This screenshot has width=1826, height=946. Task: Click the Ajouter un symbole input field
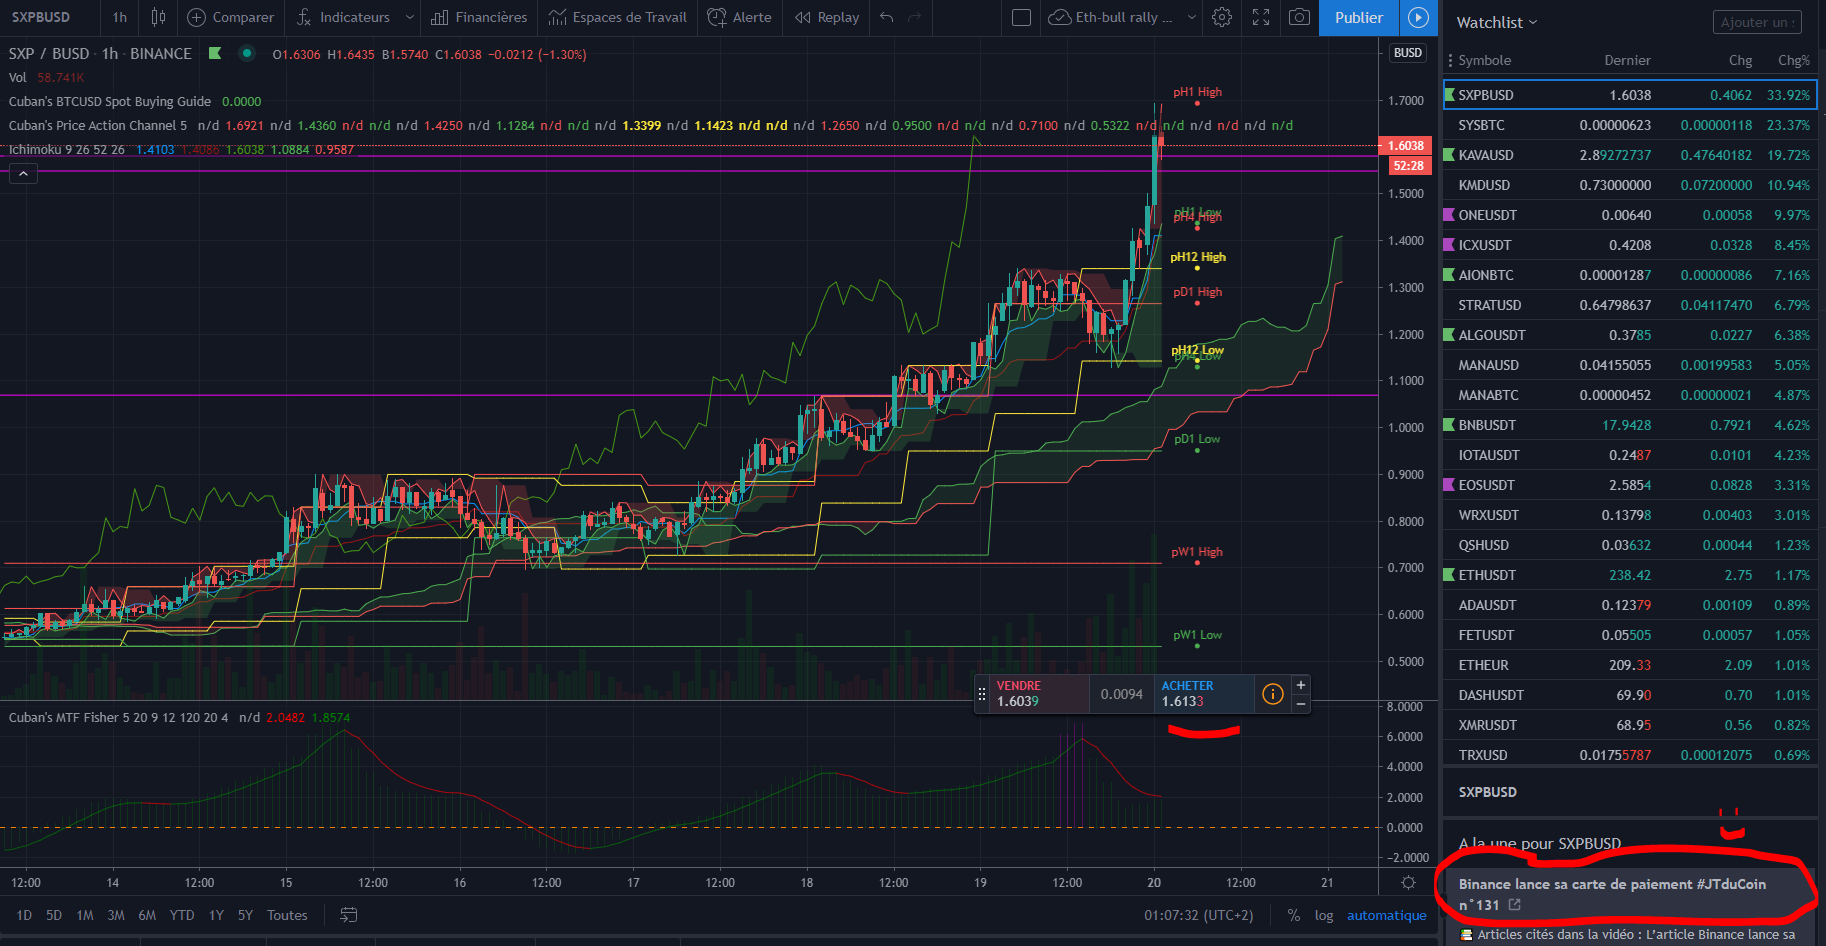tap(1757, 22)
